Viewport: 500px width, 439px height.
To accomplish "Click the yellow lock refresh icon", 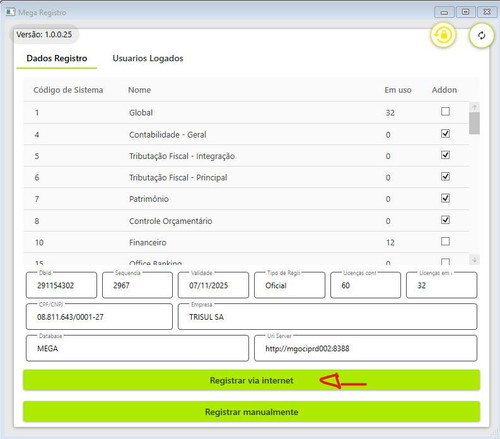I will 443,35.
